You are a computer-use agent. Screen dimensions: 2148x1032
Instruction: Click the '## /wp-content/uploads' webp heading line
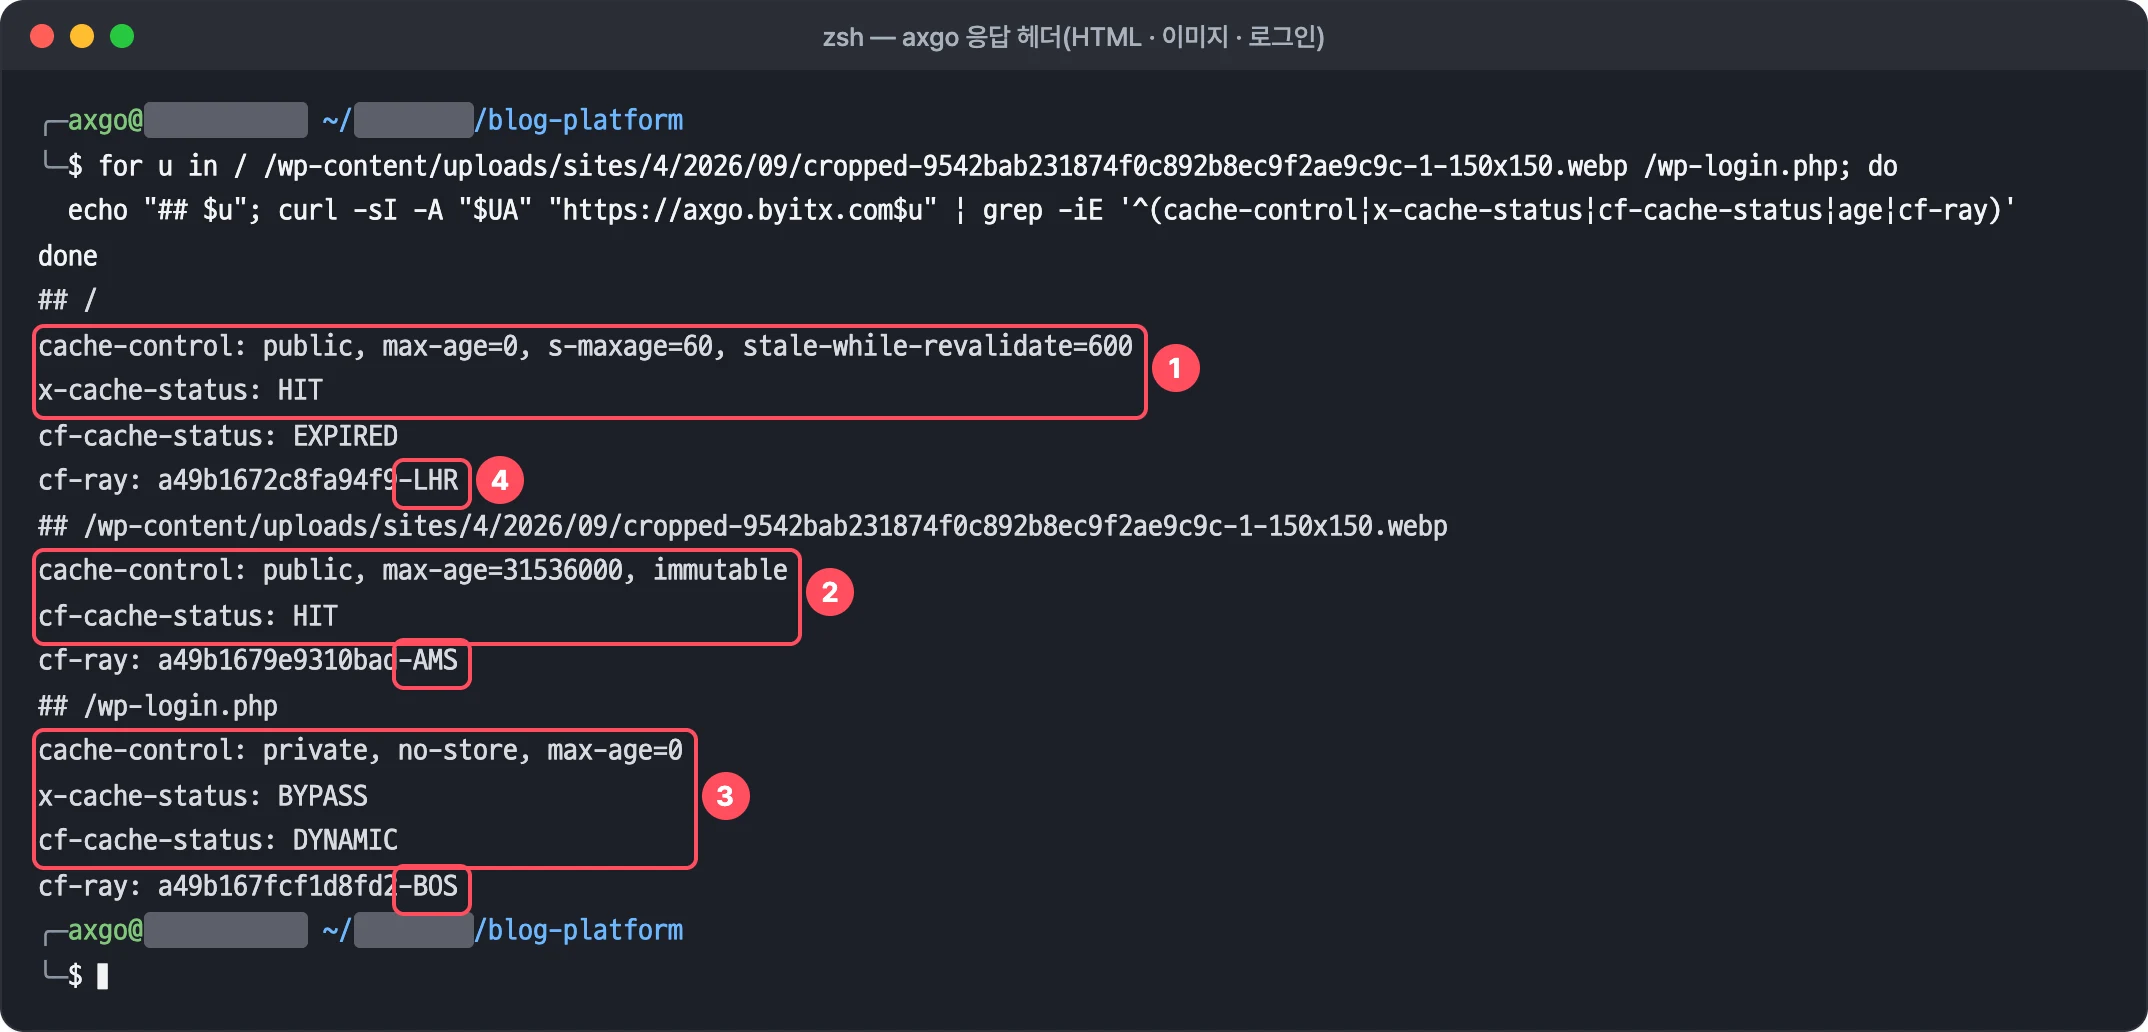[743, 526]
